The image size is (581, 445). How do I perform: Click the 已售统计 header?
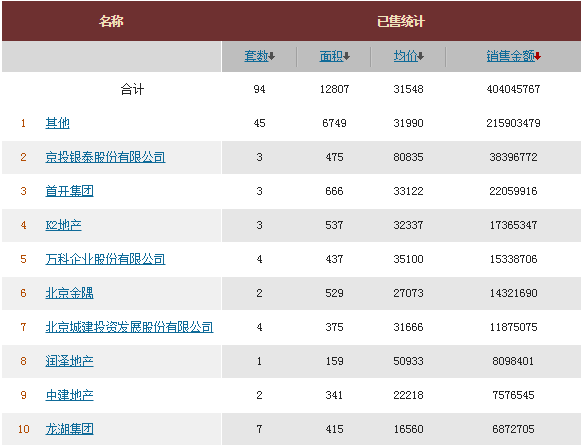pyautogui.click(x=401, y=21)
